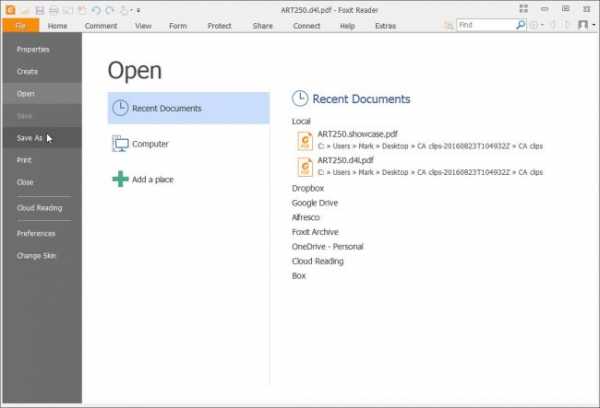Open recent file ART250.showcase.pdf
Screen dimensions: 600x408
coord(420,140)
